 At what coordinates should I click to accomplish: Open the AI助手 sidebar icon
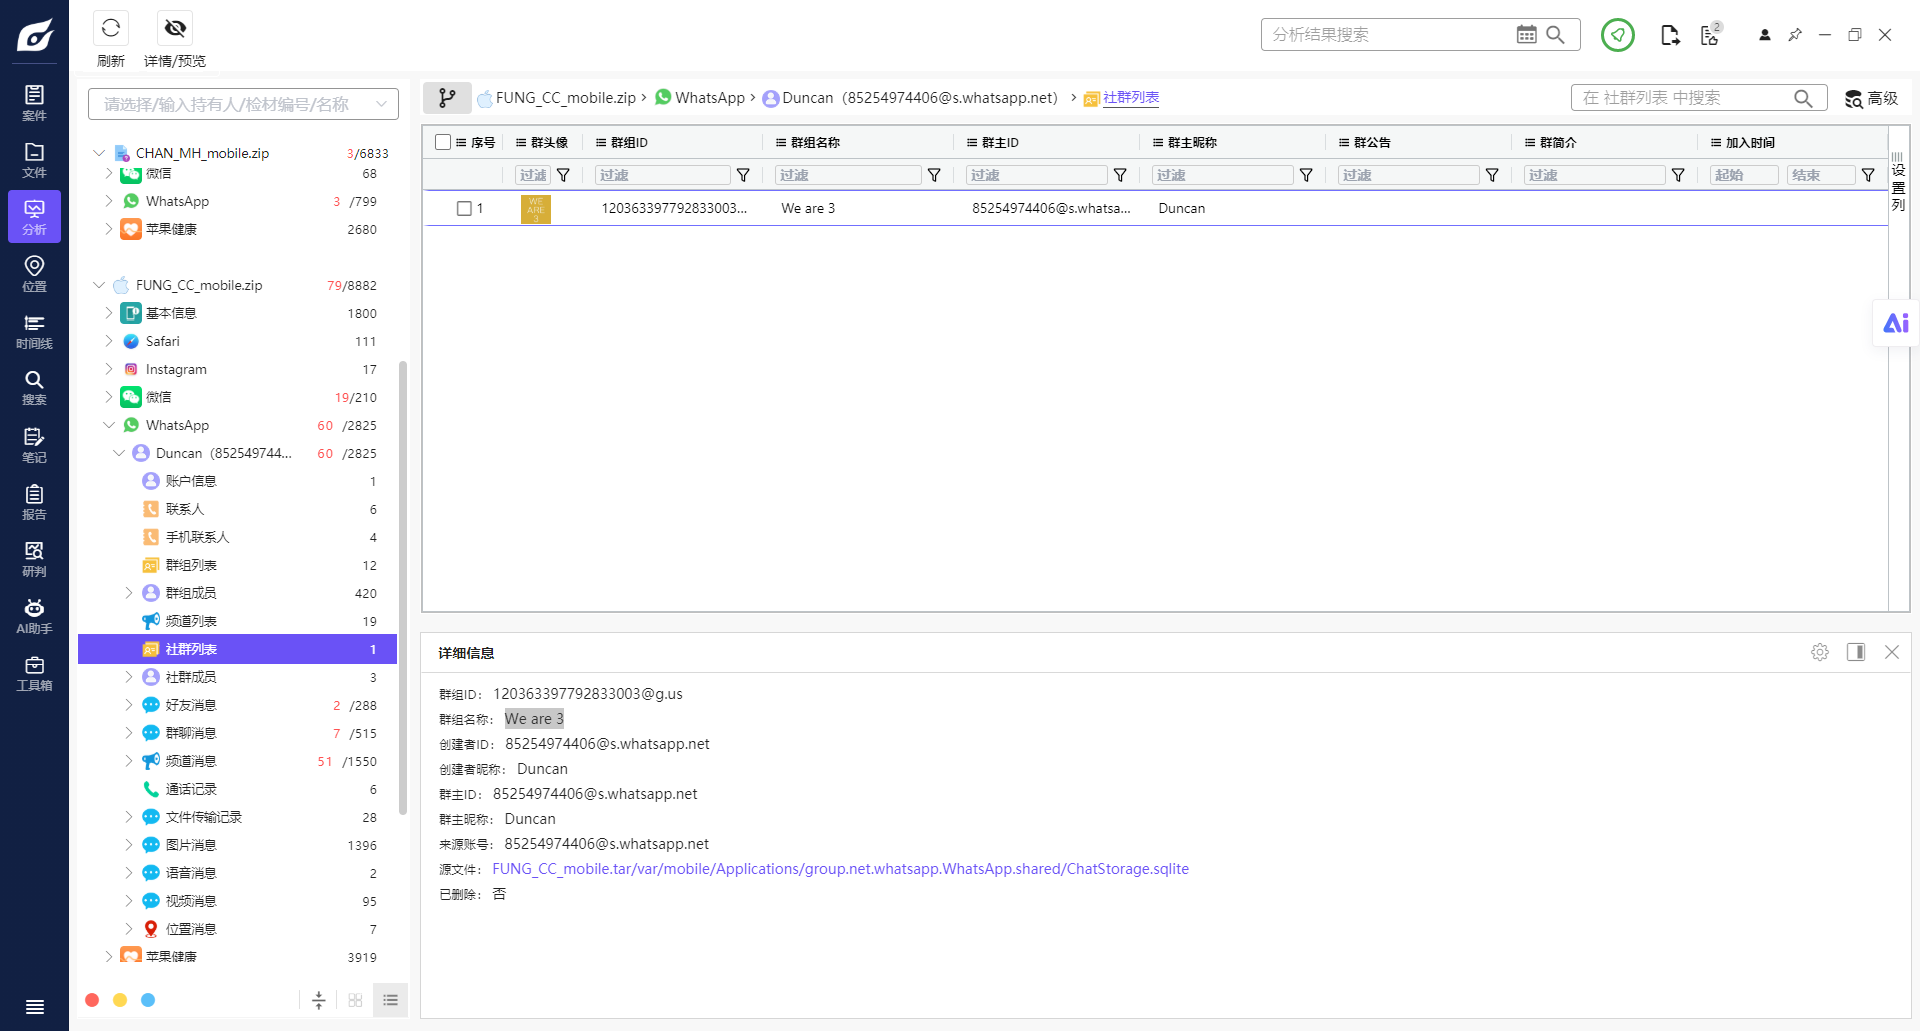(x=34, y=615)
